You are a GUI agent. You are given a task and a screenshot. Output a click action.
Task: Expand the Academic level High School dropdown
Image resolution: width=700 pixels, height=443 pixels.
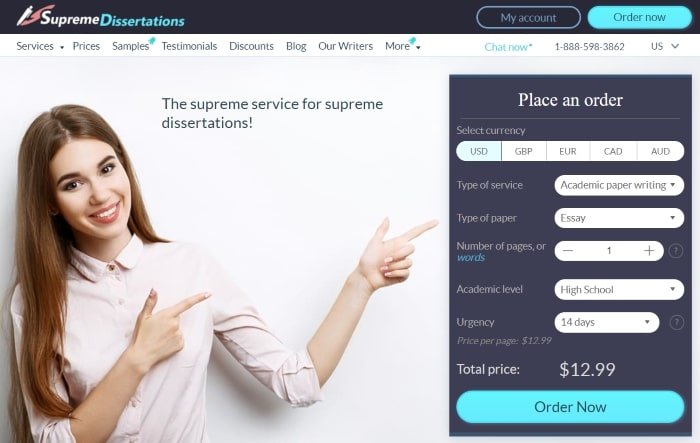619,290
